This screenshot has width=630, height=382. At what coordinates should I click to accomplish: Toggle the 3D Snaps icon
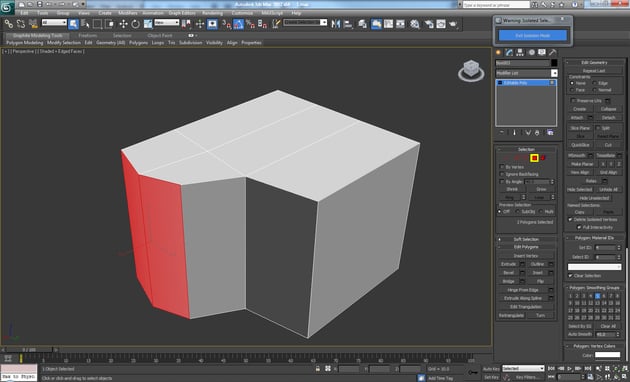pyautogui.click(x=226, y=24)
